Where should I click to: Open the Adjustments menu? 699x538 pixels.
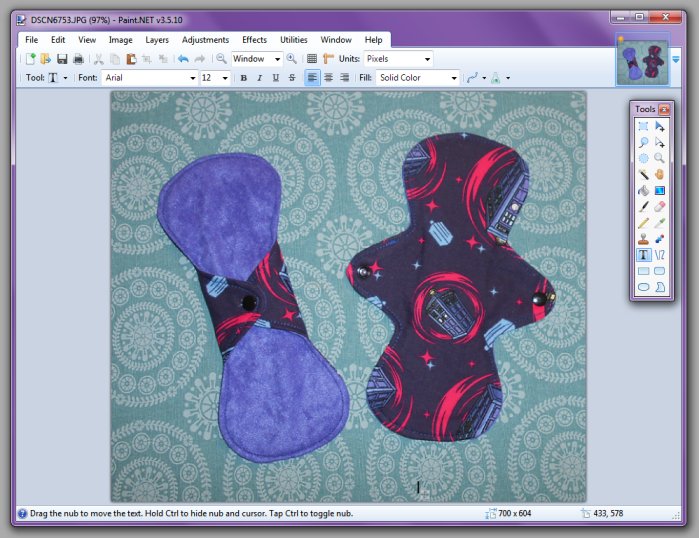(205, 40)
